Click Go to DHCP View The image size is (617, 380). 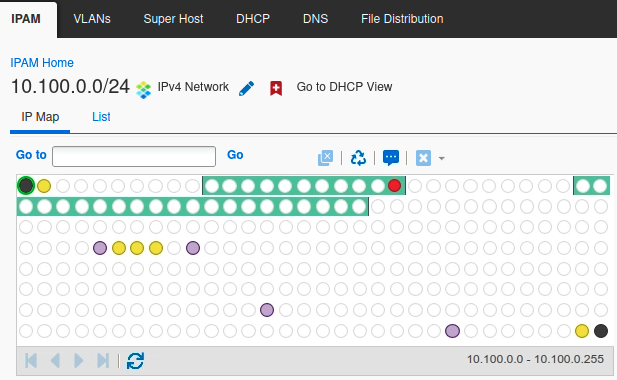(344, 87)
